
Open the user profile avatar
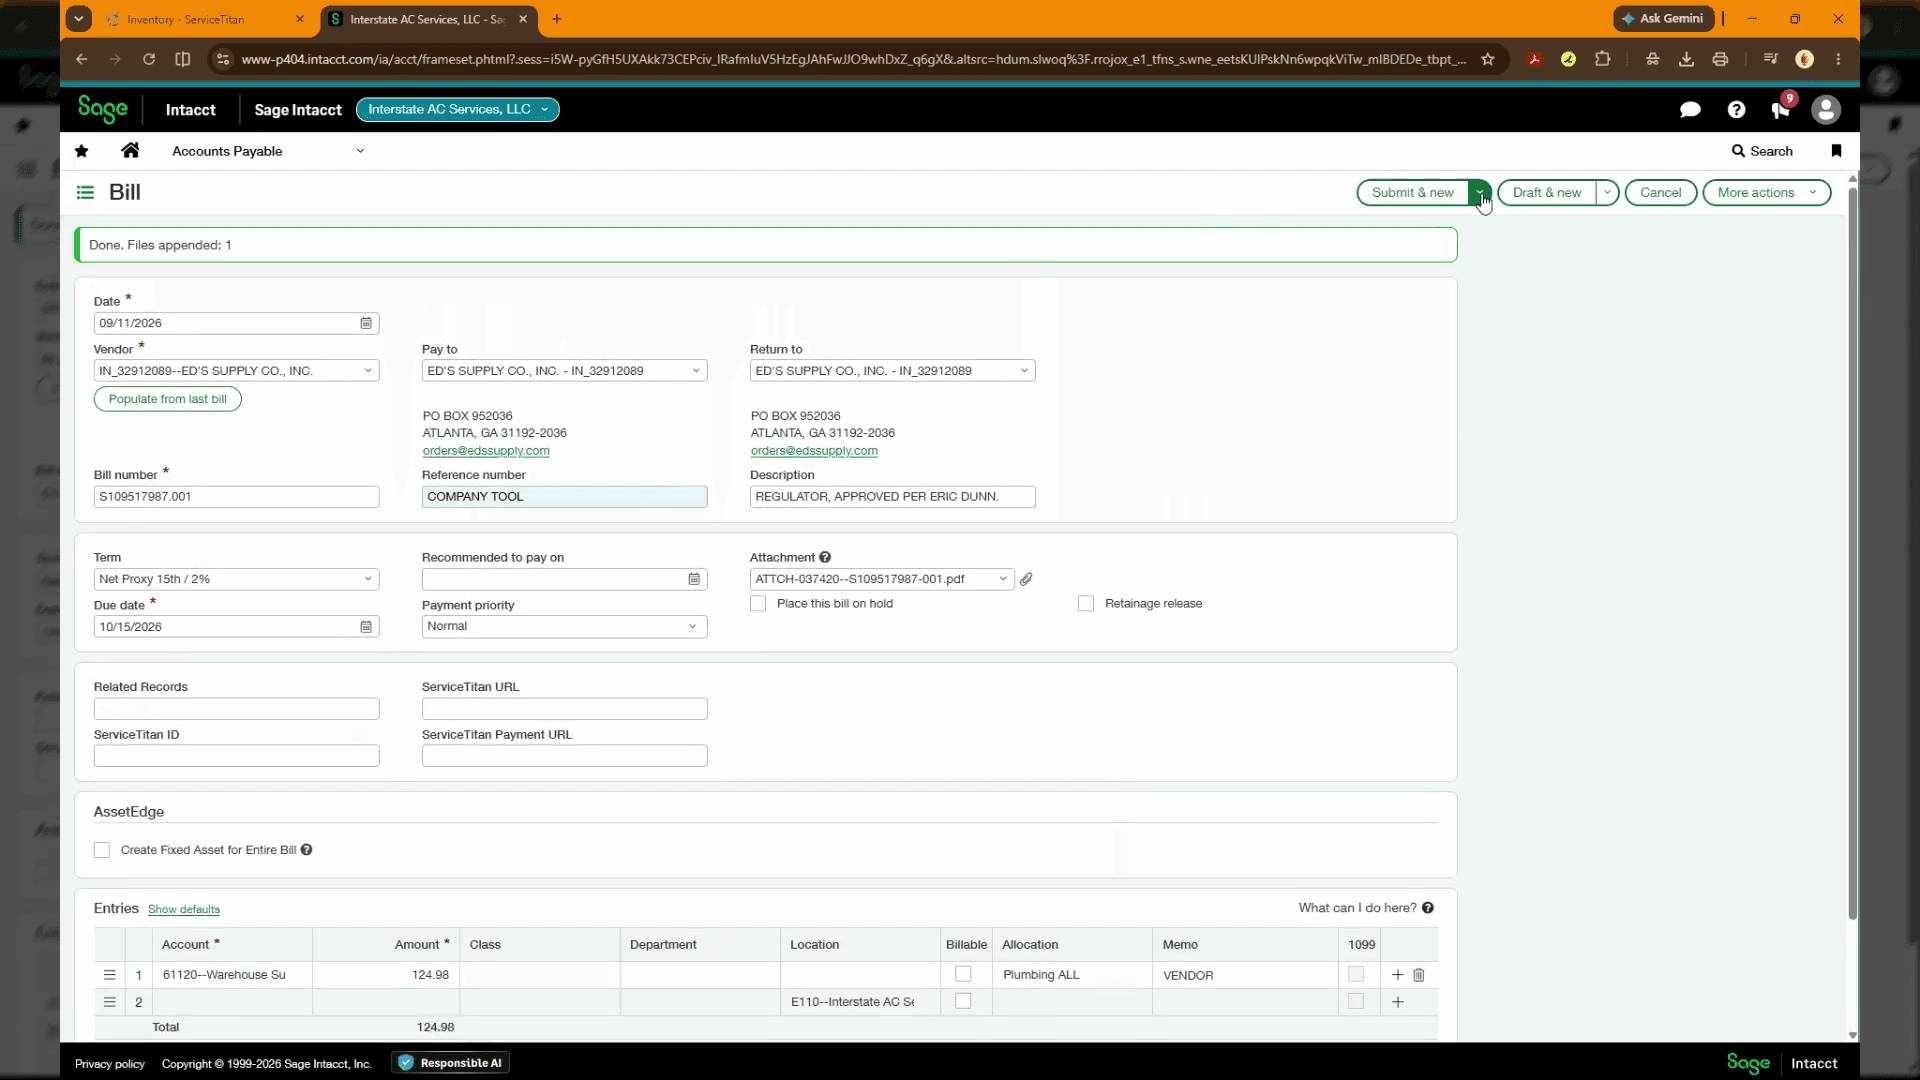[x=1826, y=110]
